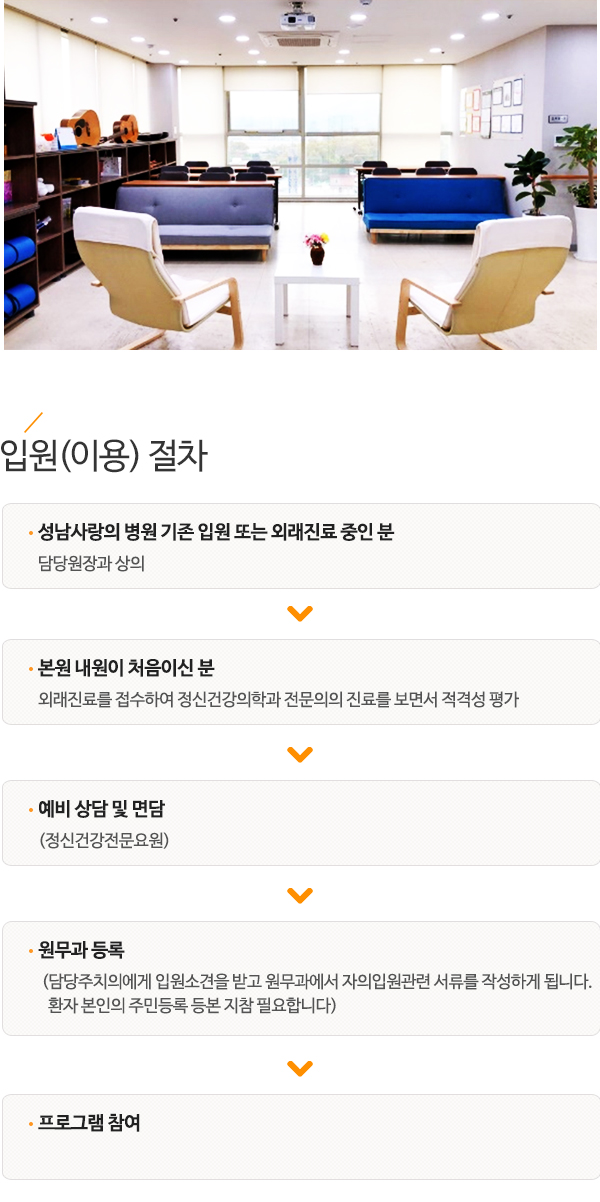This screenshot has height=1202, width=600.
Task: Click the orange bullet beside 성남사랑의 병원 기존 입원
Action: 31,533
